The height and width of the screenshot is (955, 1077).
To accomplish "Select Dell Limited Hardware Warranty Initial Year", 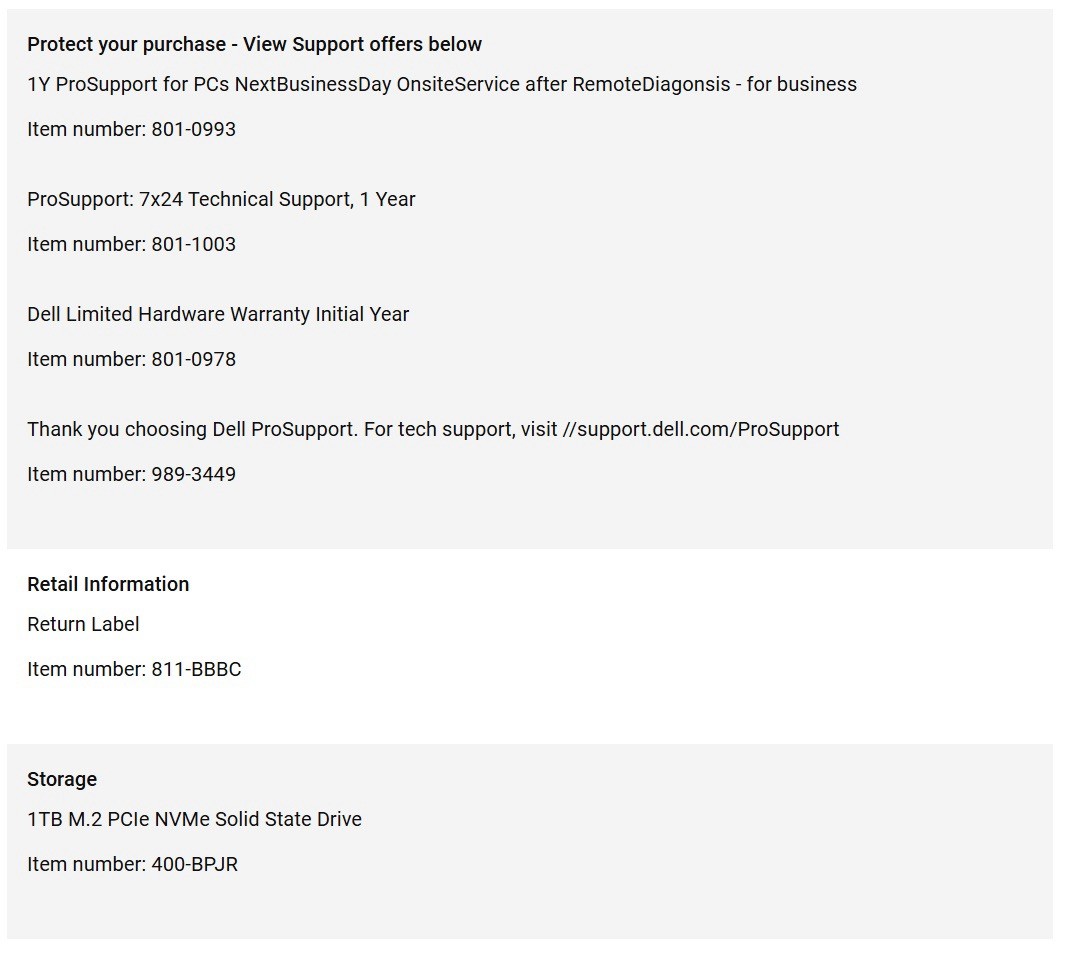I will click(x=218, y=314).
